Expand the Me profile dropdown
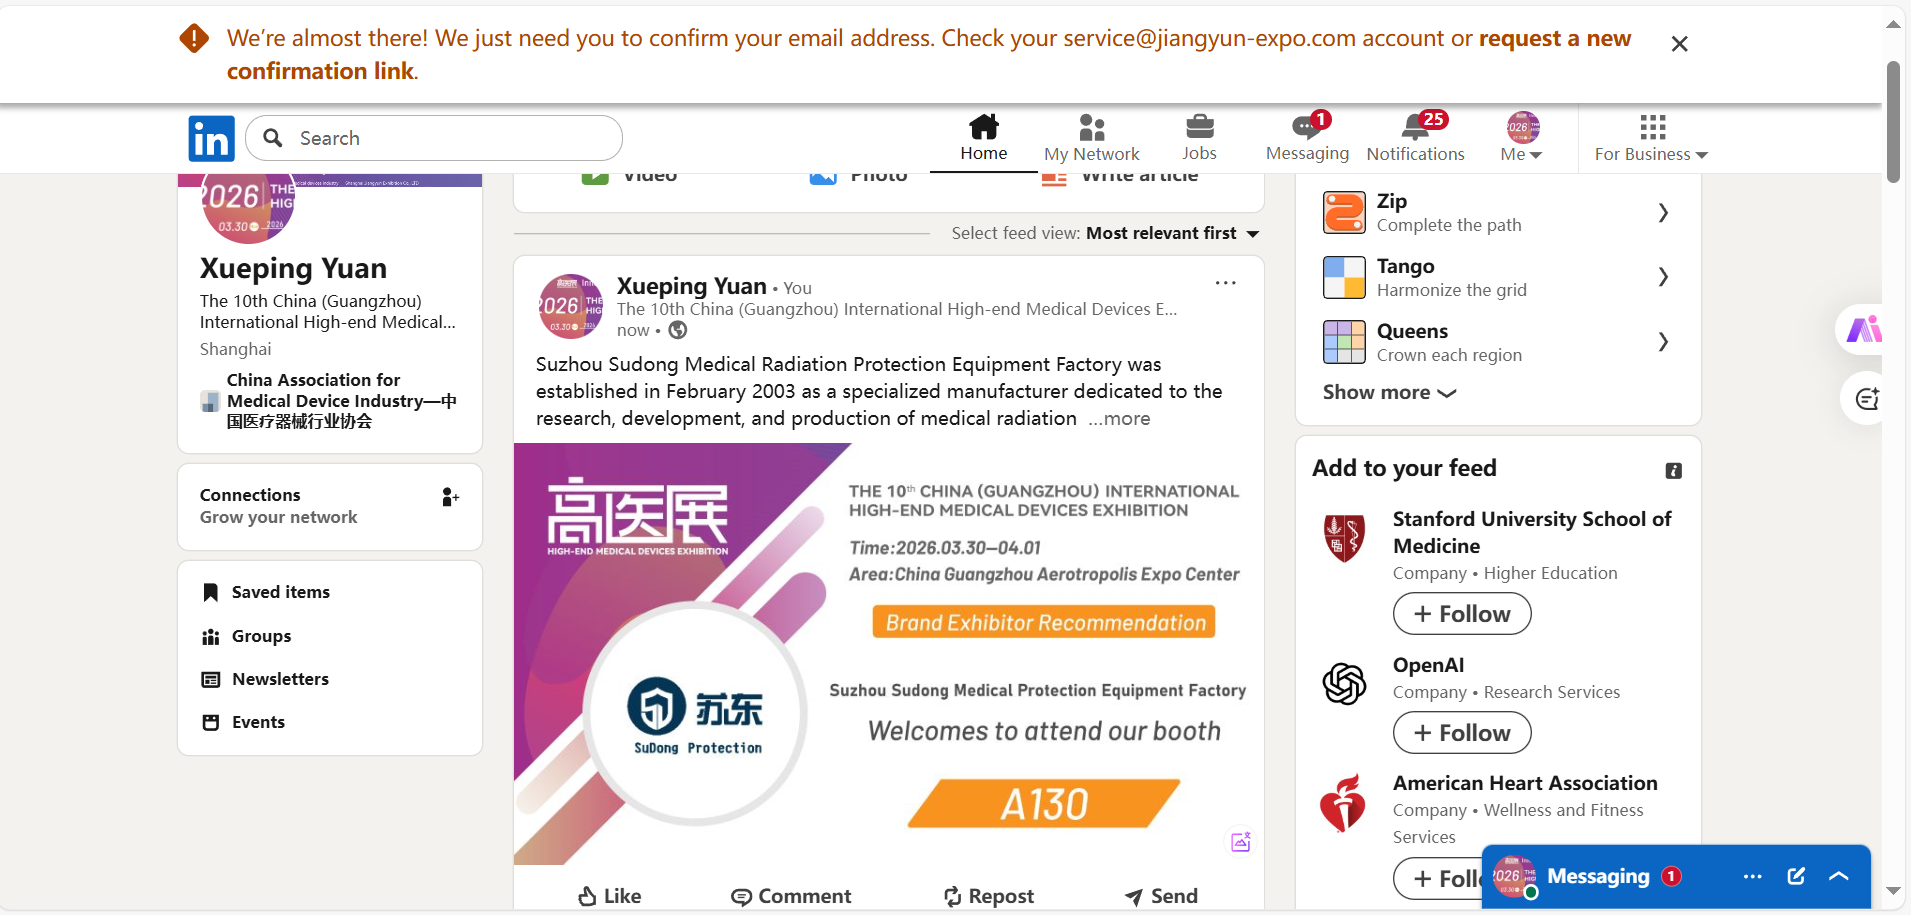1911x915 pixels. (1521, 137)
